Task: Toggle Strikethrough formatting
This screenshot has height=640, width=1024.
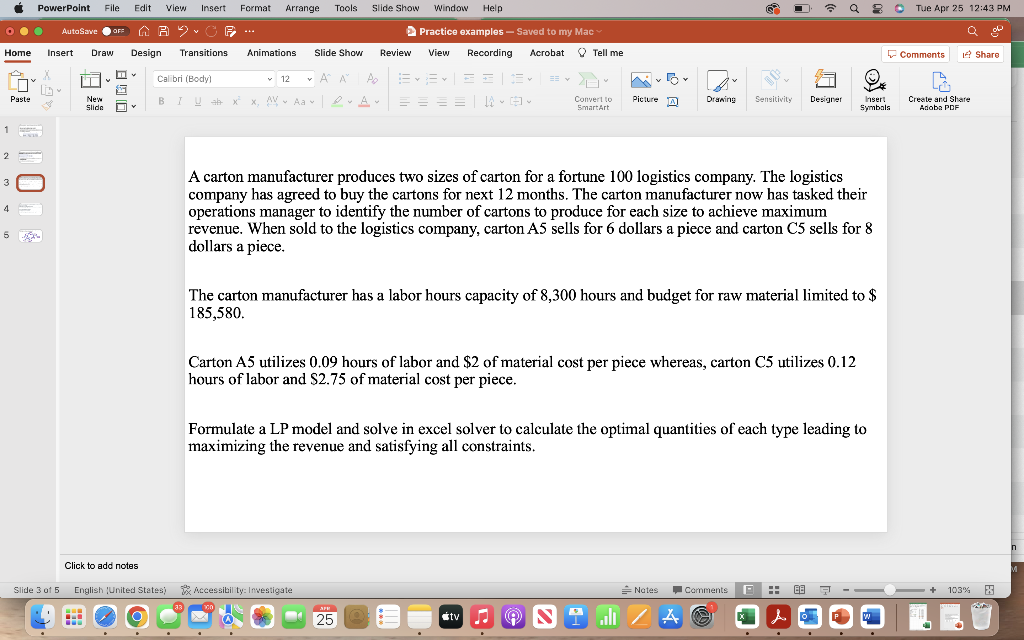Action: 217,101
